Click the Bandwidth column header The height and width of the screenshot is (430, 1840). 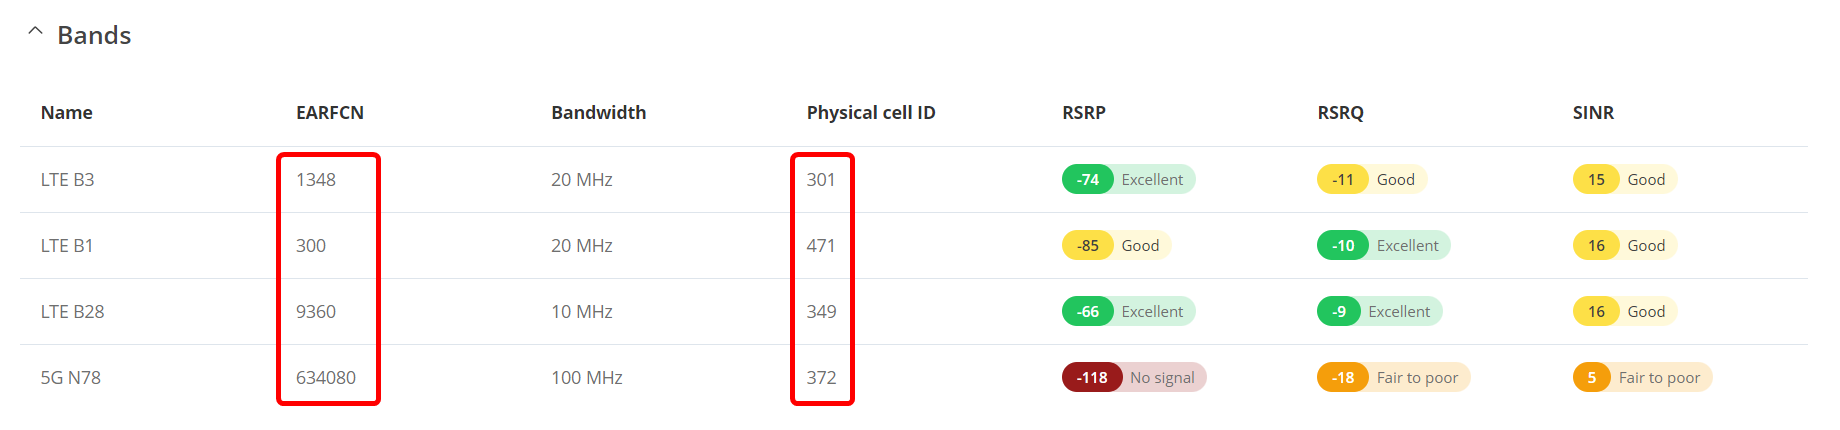(599, 113)
